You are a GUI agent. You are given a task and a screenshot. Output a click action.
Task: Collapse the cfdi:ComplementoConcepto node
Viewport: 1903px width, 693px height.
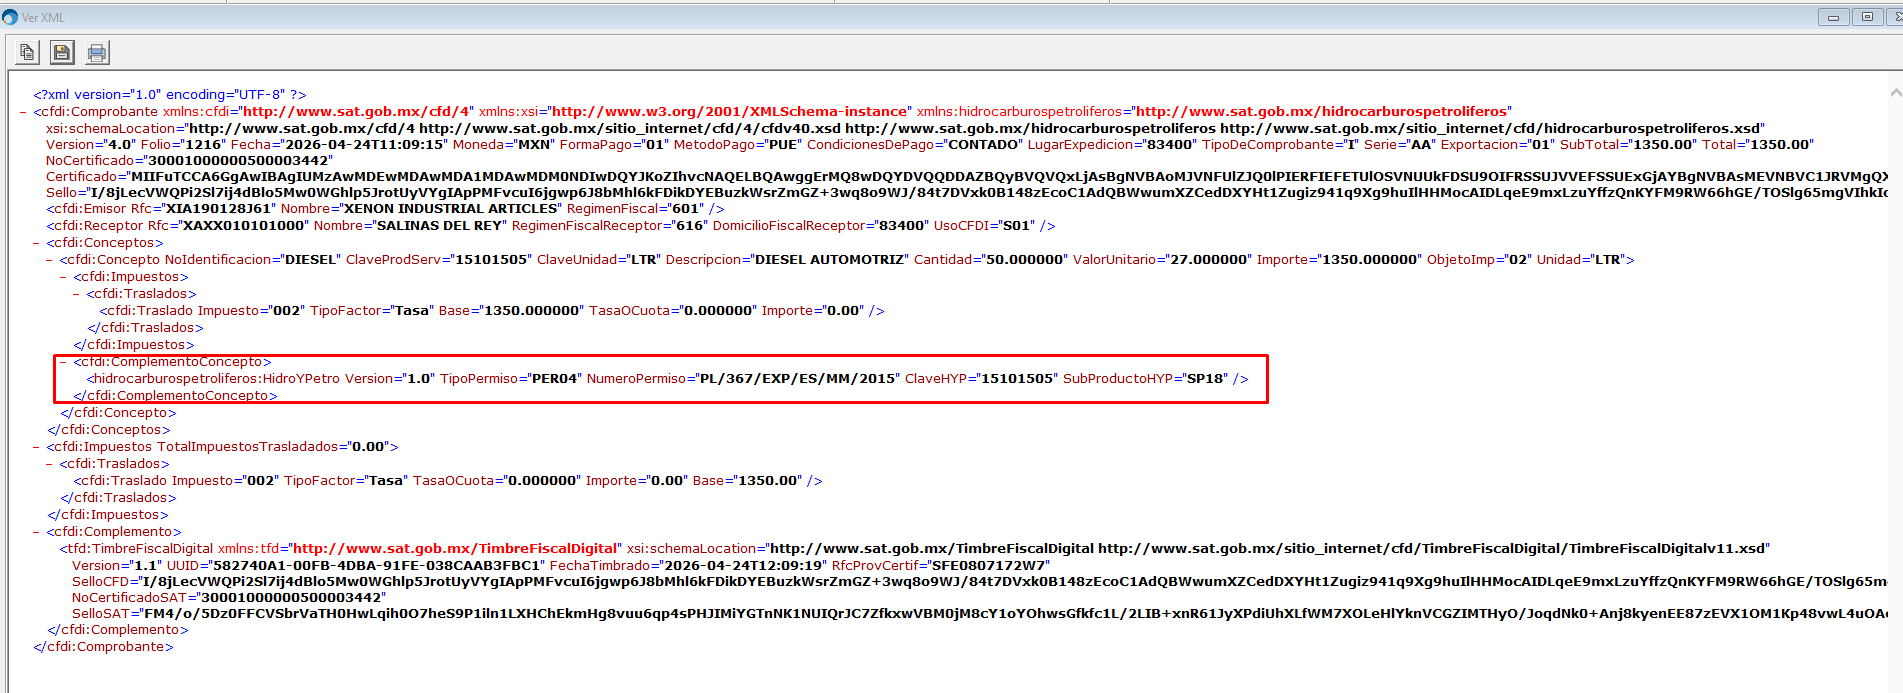64,362
